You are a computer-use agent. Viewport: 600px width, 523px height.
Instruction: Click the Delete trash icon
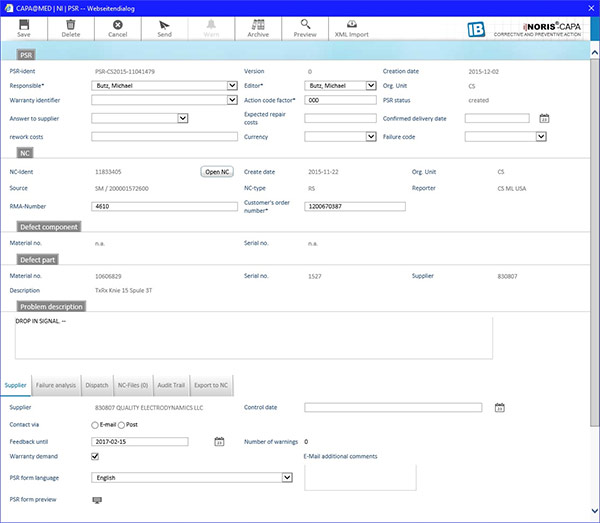tap(71, 25)
